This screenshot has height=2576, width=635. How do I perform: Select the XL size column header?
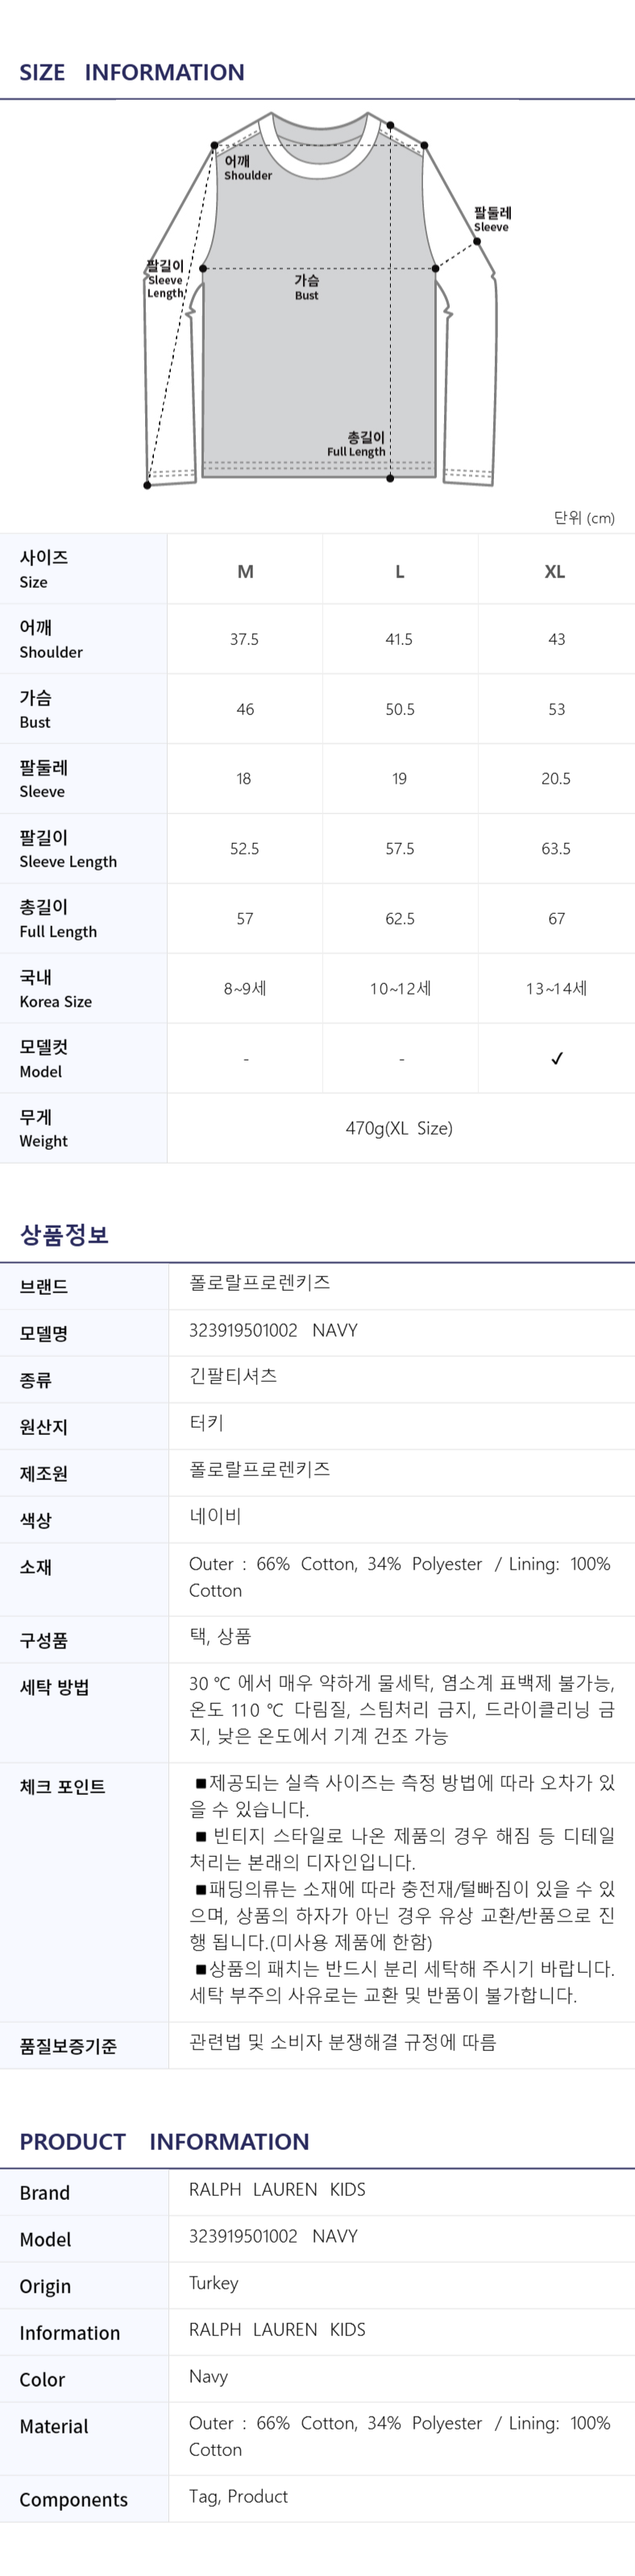(555, 572)
